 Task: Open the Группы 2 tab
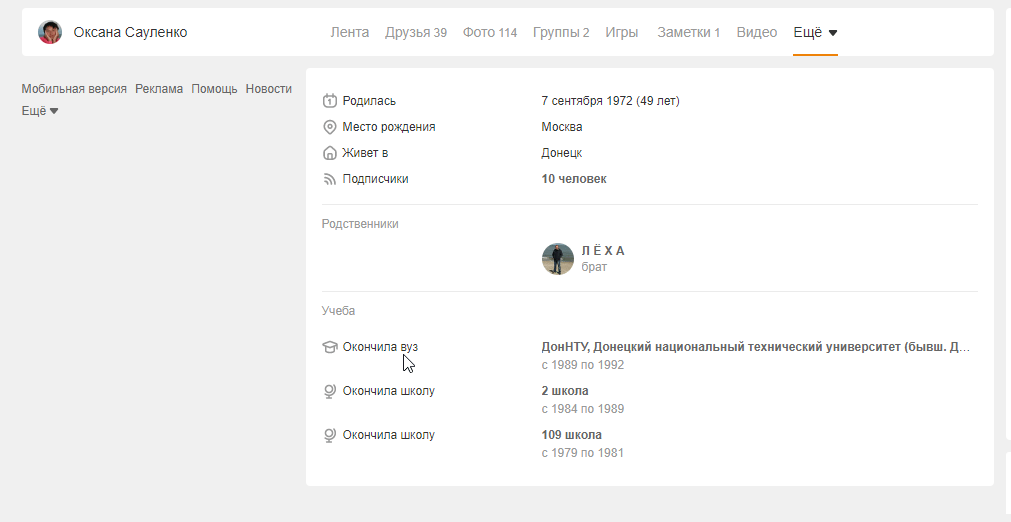pyautogui.click(x=561, y=32)
